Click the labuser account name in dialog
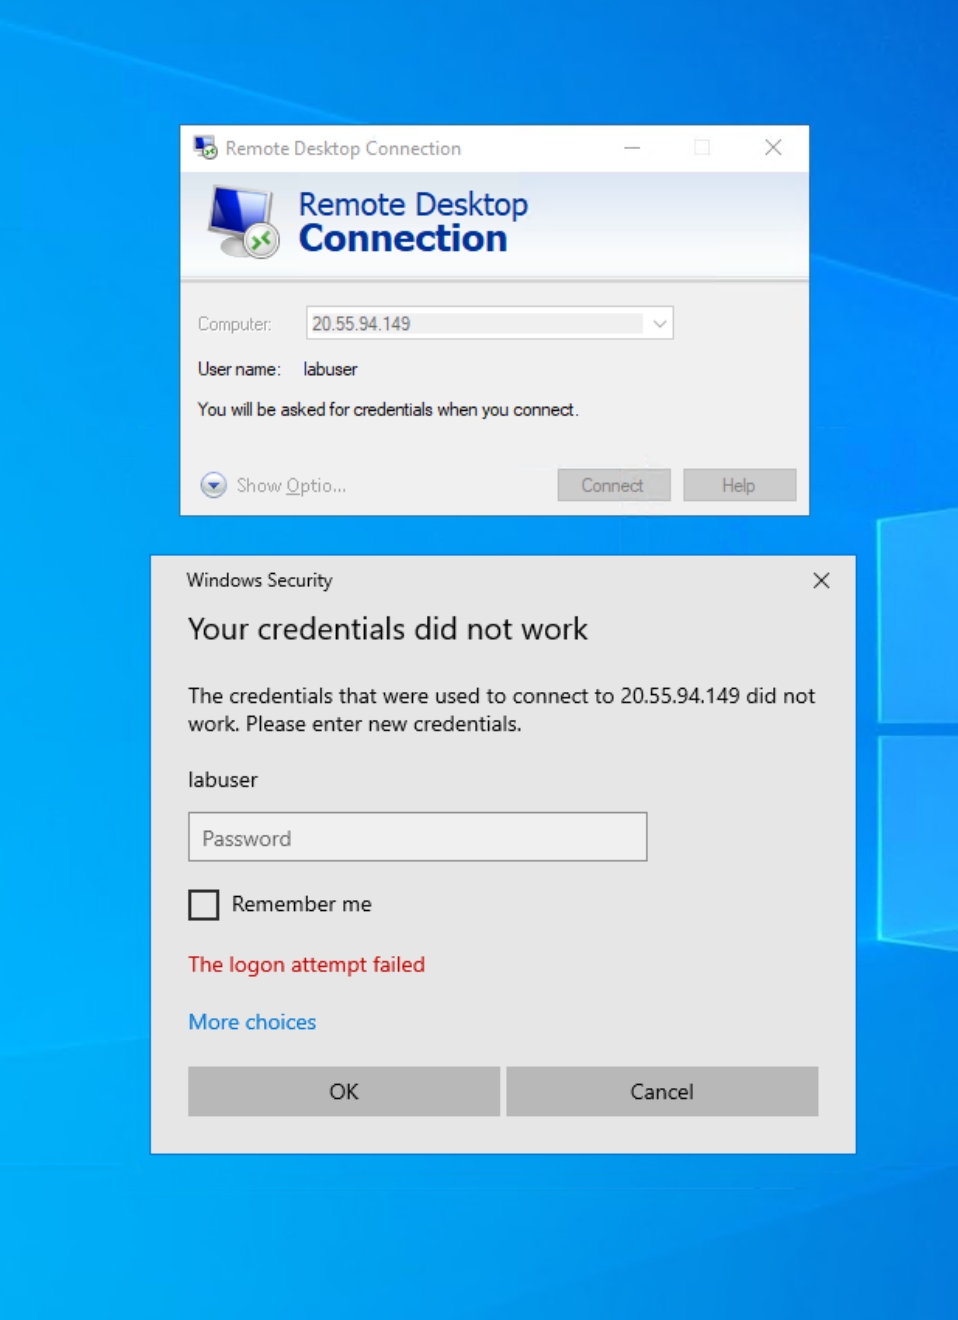 [x=223, y=780]
